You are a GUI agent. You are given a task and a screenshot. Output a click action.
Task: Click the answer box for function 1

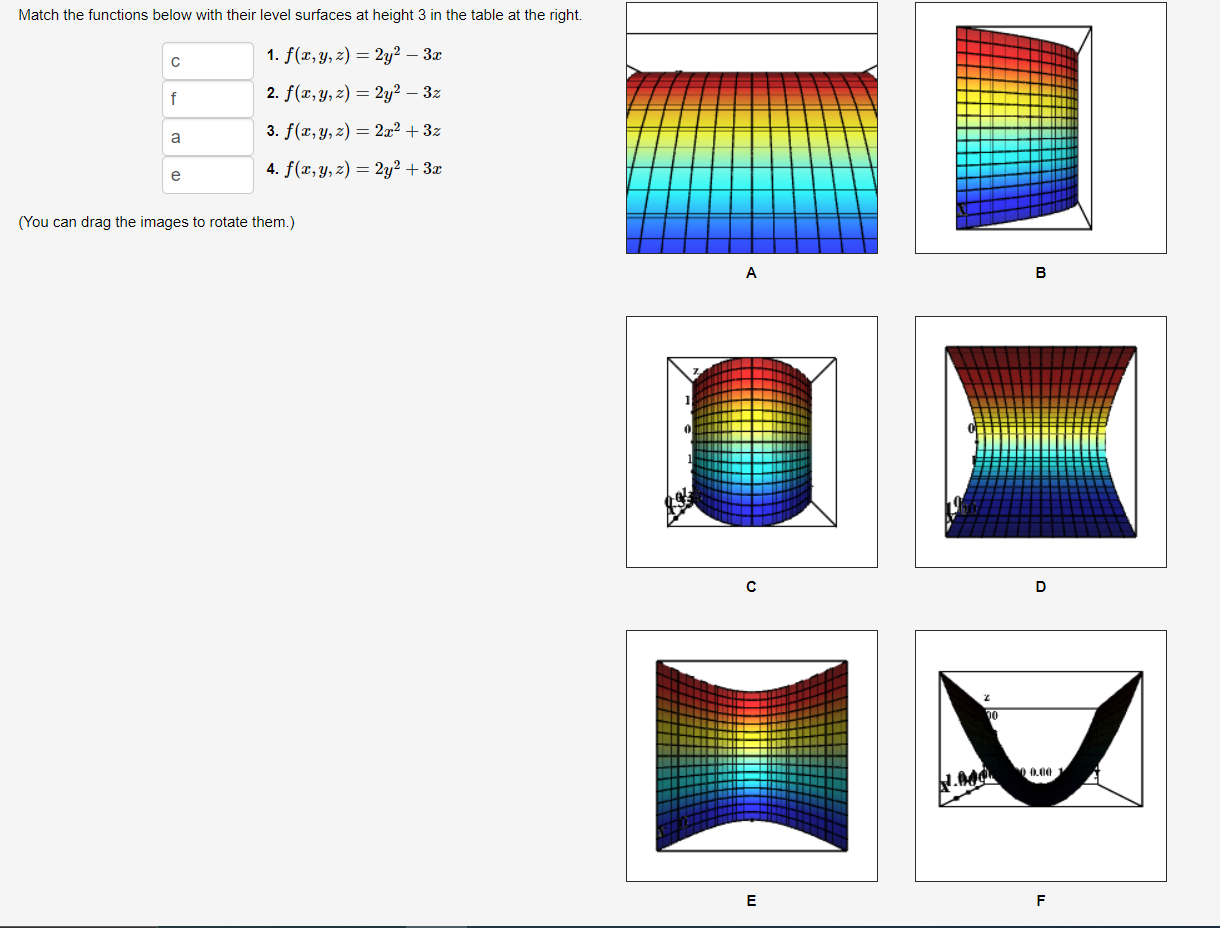[208, 61]
